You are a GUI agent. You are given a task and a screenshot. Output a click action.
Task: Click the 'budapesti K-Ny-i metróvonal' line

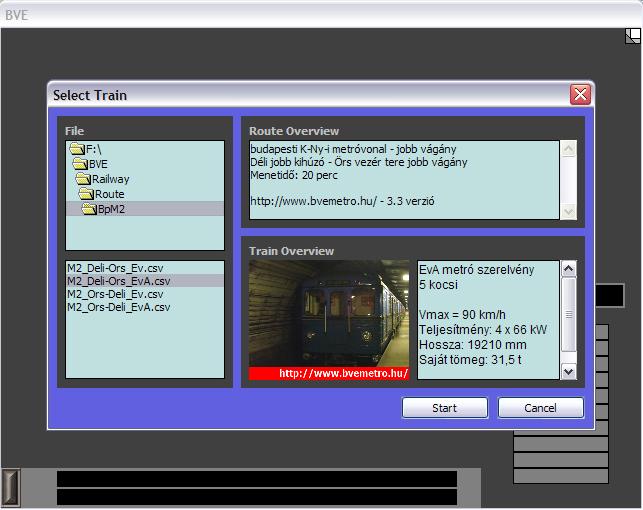pyautogui.click(x=353, y=149)
